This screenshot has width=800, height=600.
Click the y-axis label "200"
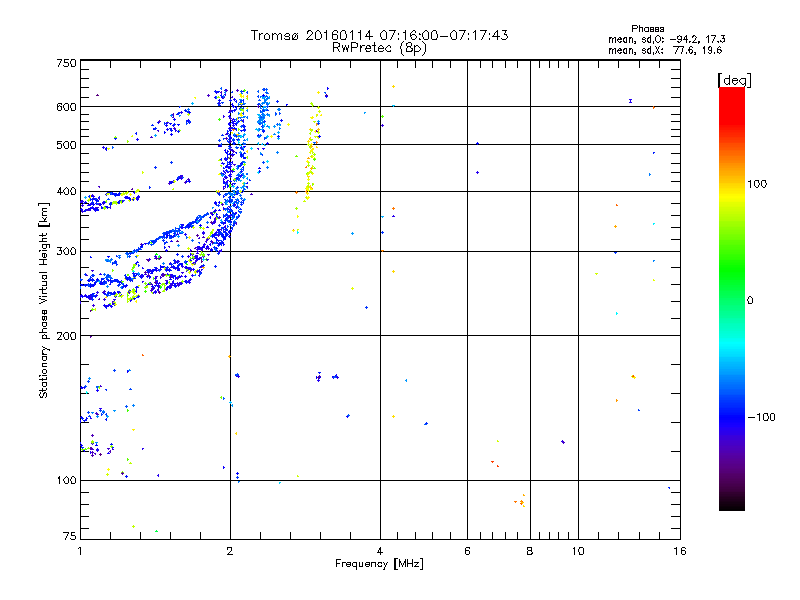click(x=66, y=336)
